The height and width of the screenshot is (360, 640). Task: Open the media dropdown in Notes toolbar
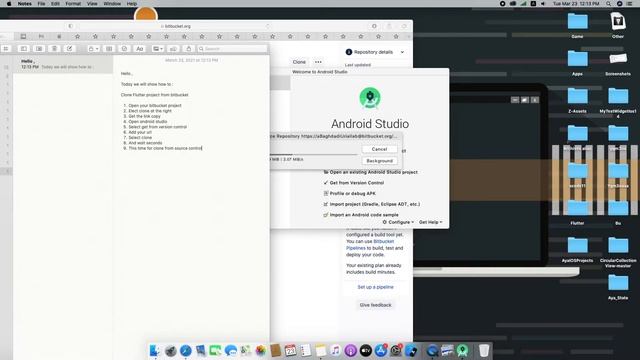click(x=158, y=49)
